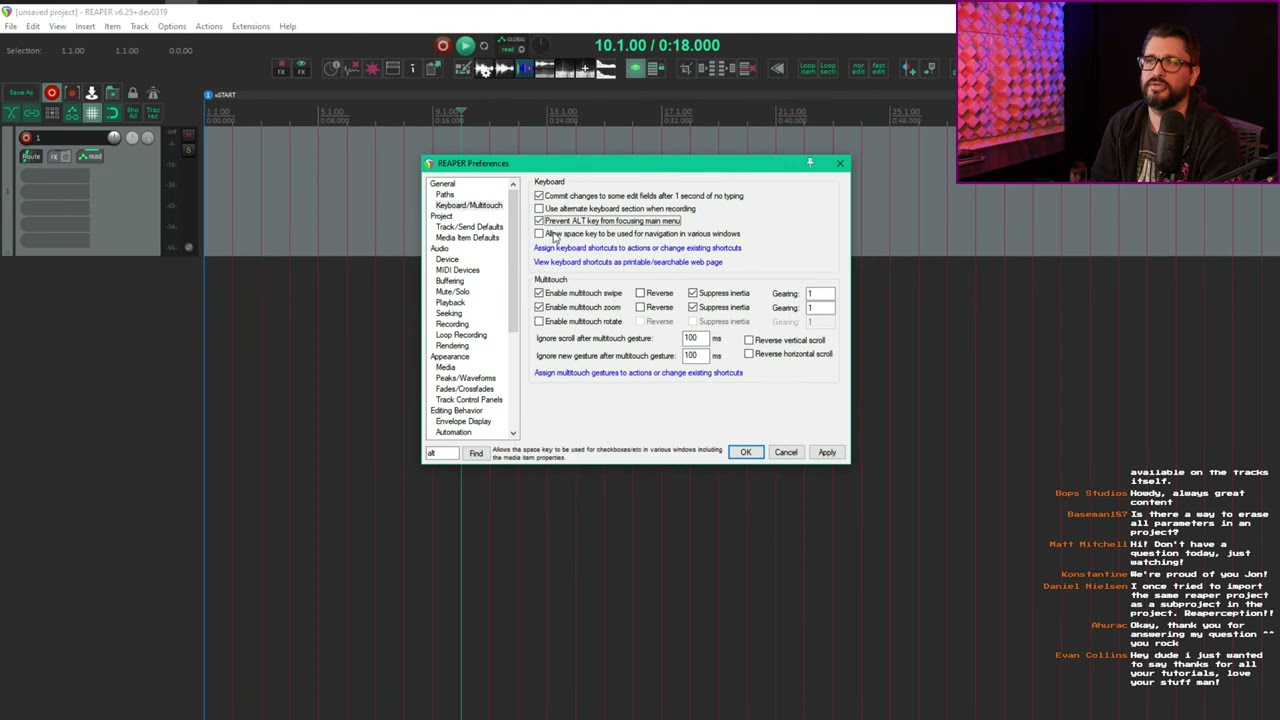Solo track 1 with S button

[188, 150]
